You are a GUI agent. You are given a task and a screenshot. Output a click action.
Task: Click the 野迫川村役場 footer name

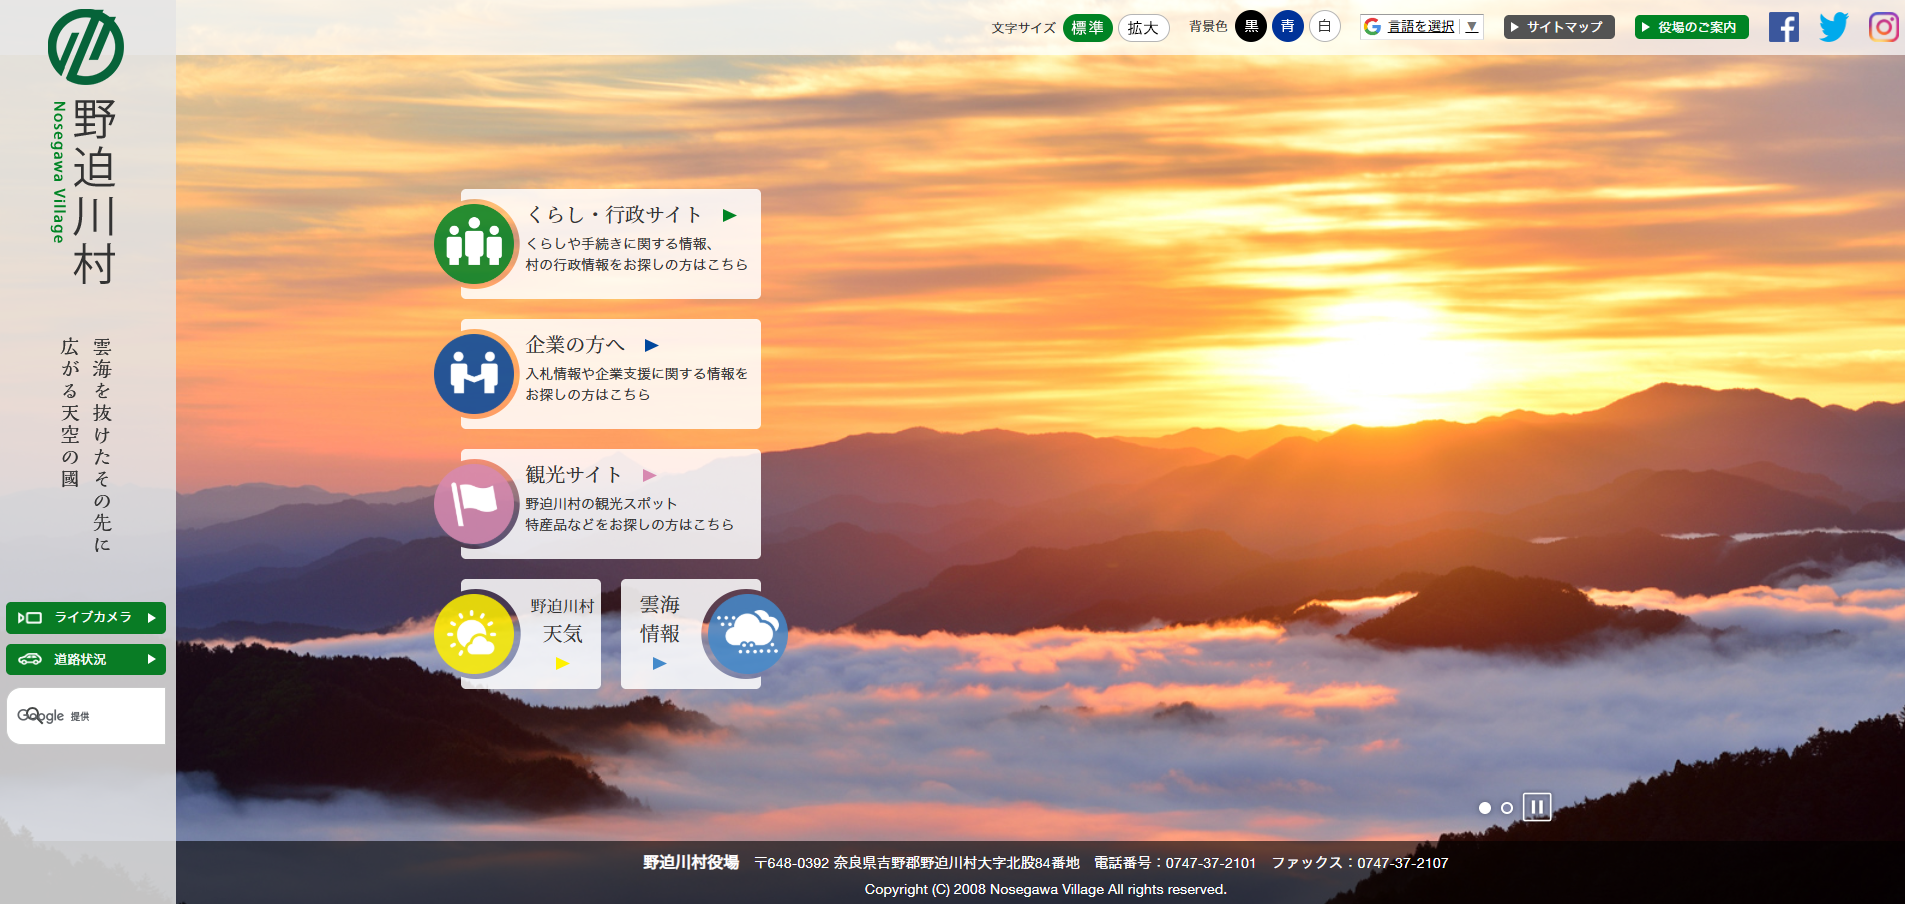click(691, 863)
